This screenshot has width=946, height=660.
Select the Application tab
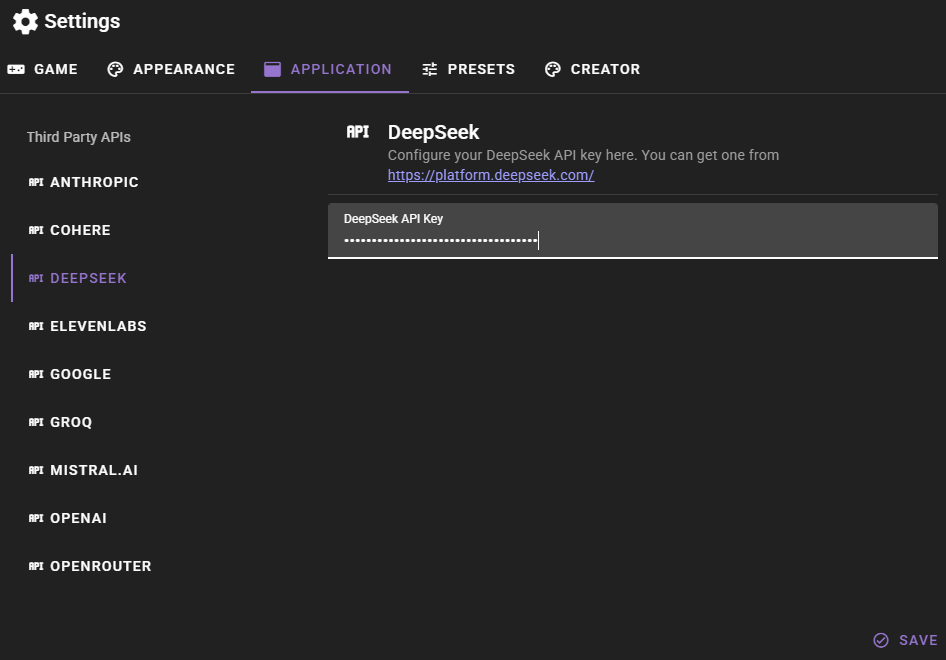pos(329,69)
